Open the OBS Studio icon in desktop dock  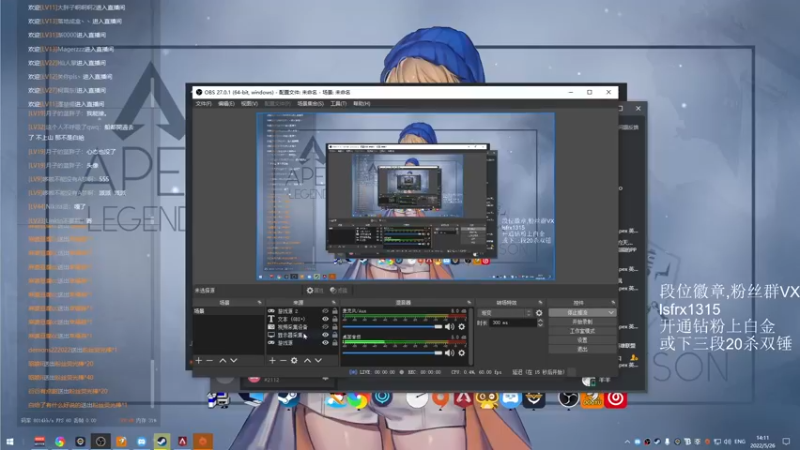point(567,399)
